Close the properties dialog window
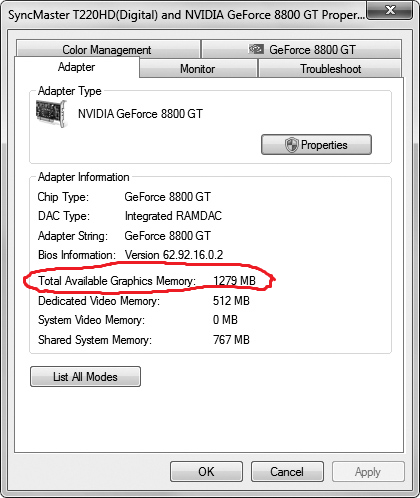 click(390, 10)
